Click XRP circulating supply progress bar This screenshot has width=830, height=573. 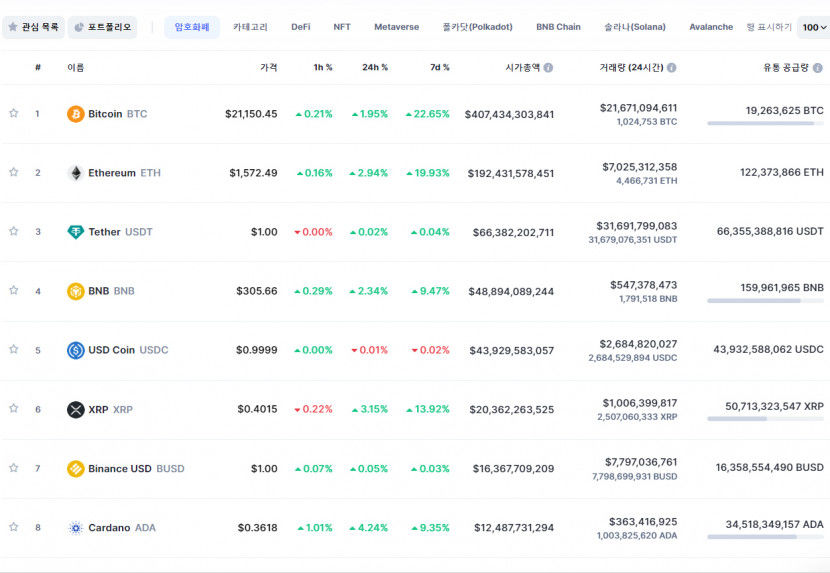765,419
